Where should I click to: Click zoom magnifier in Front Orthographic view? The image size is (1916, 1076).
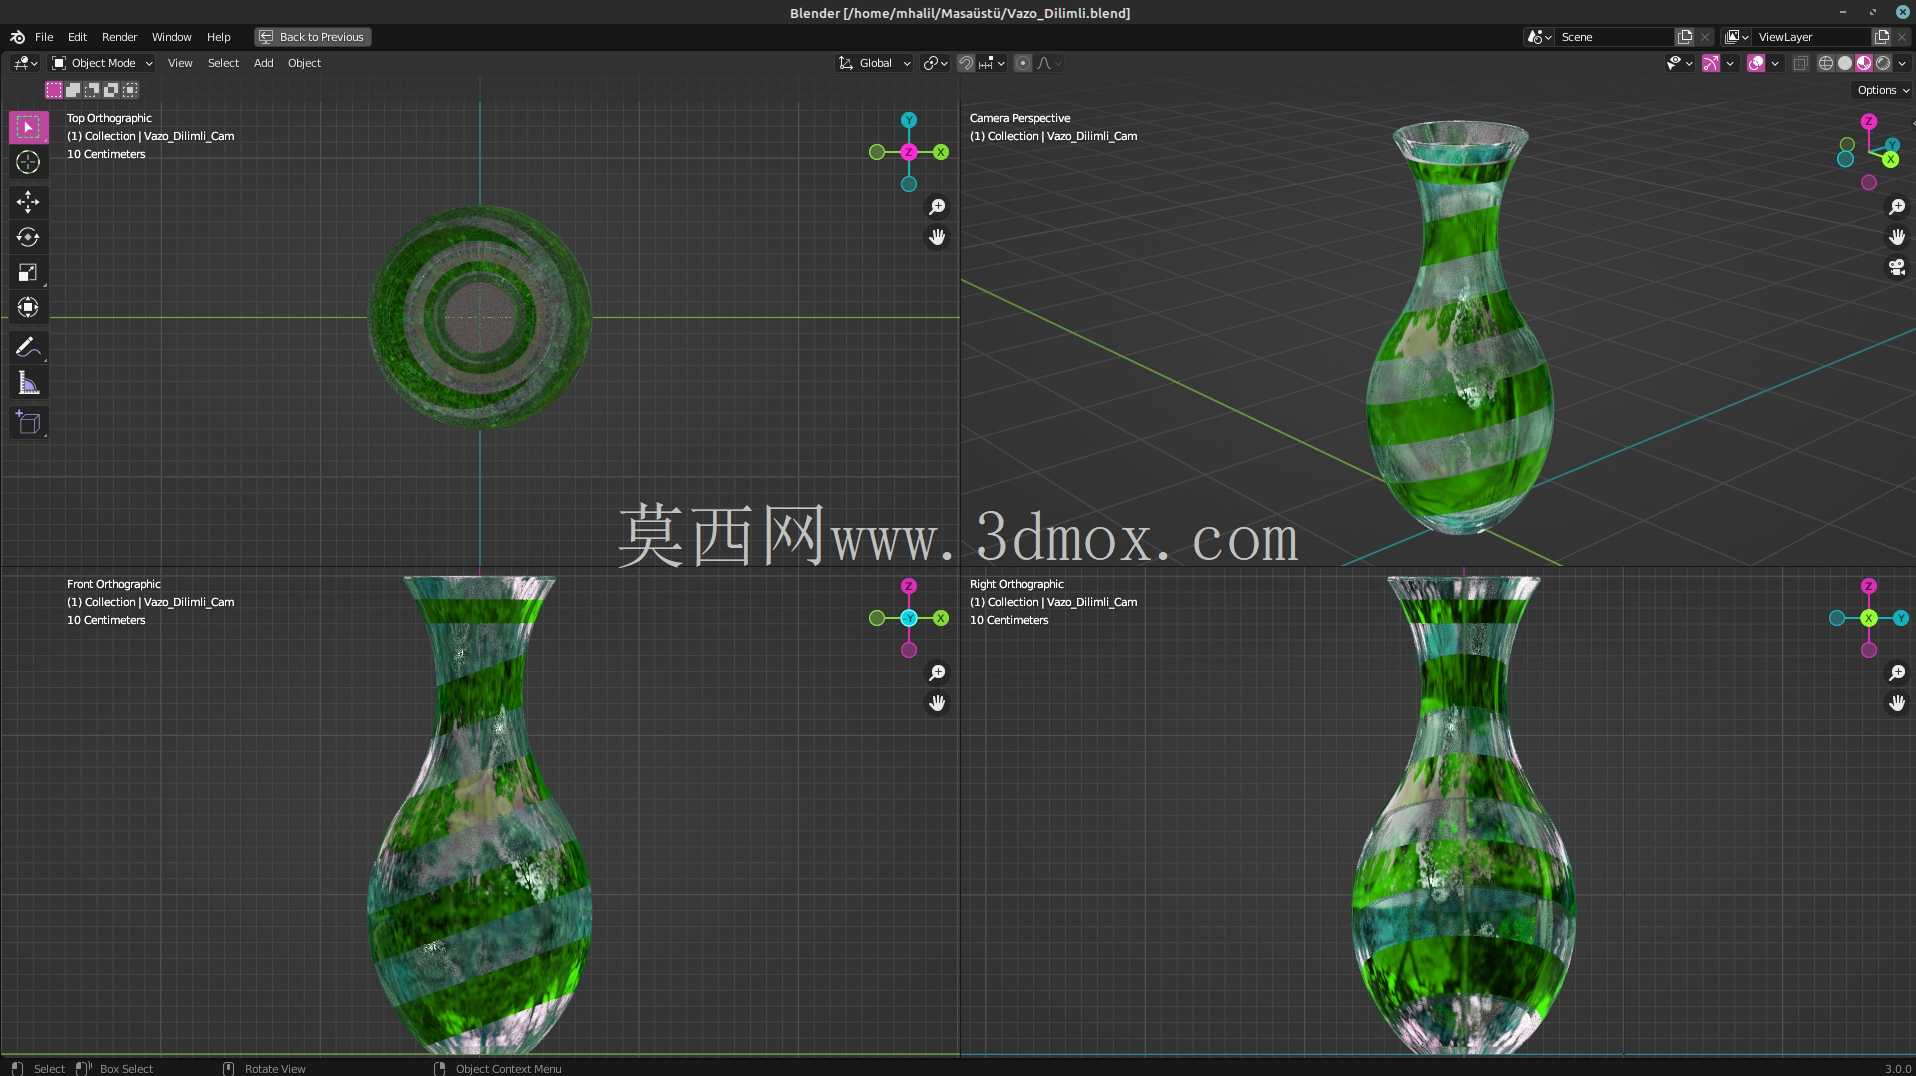pos(937,673)
